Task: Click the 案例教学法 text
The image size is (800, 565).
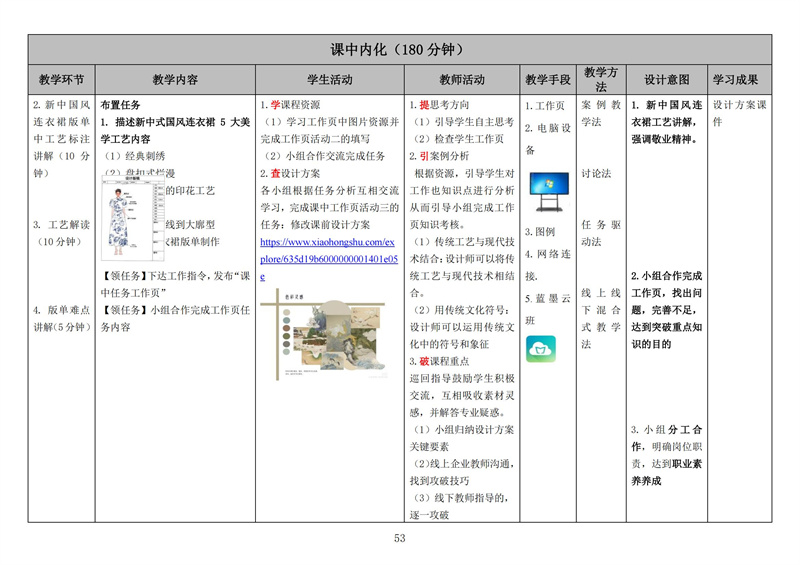Action: click(x=601, y=113)
